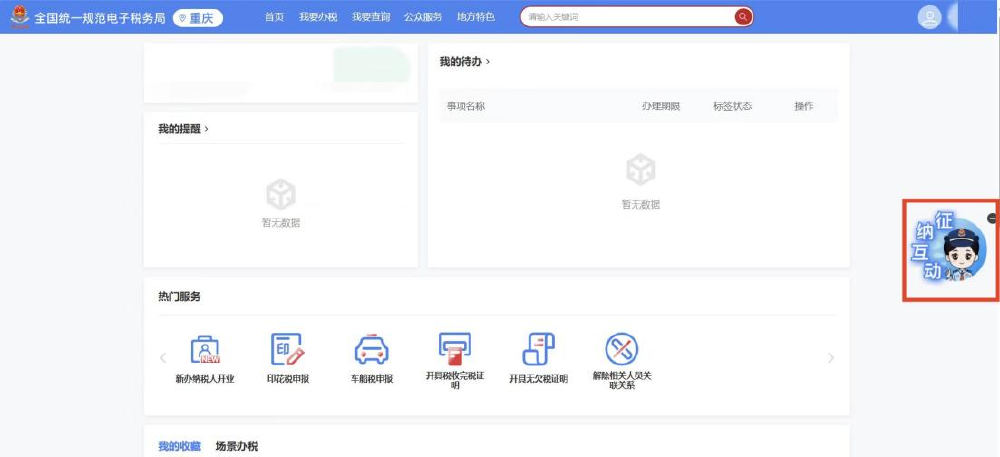This screenshot has height=457, width=1000.
Task: Expand 我的待办 section via chevron
Action: point(488,62)
